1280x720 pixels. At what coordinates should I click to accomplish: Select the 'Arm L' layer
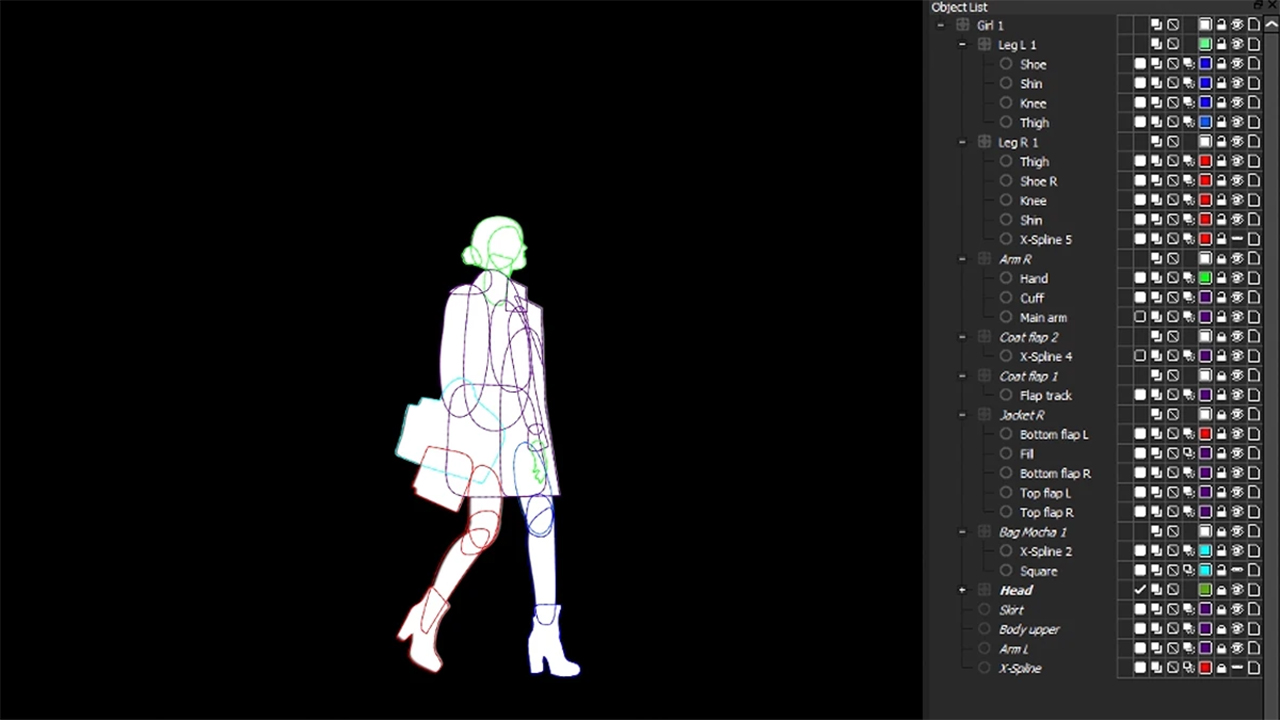(1013, 649)
